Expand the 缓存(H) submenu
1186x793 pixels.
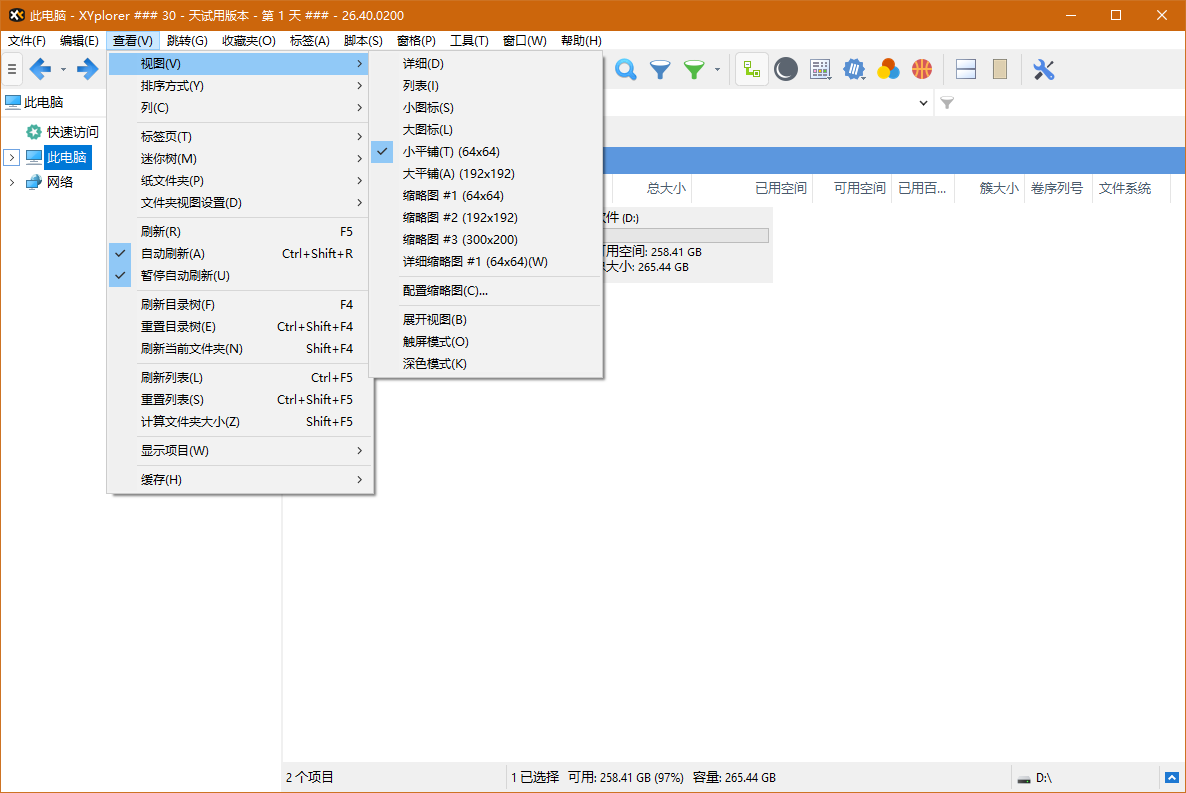(x=241, y=479)
